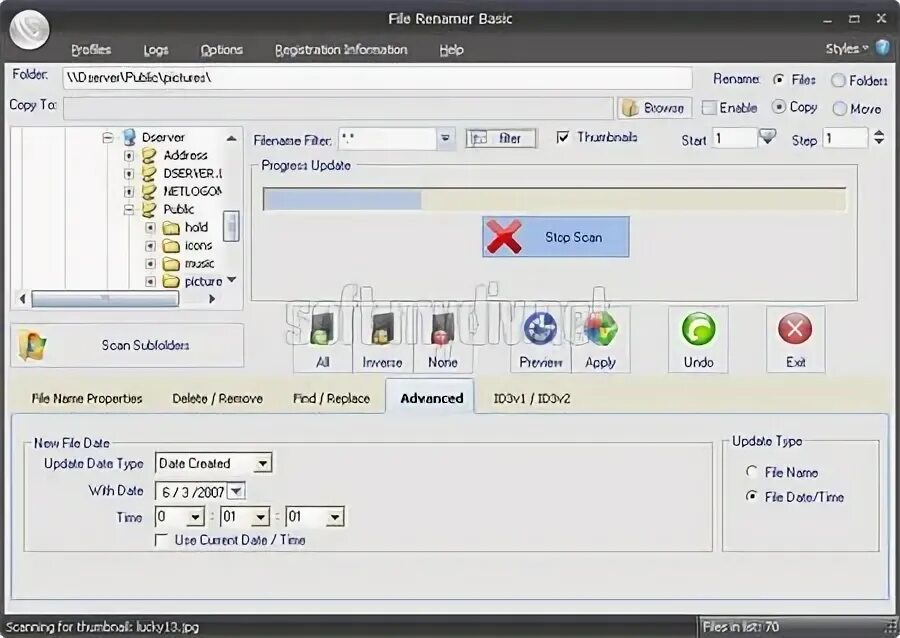Screen dimensions: 900x638
Task: Collapse the Dserver tree node
Action: tap(107, 138)
